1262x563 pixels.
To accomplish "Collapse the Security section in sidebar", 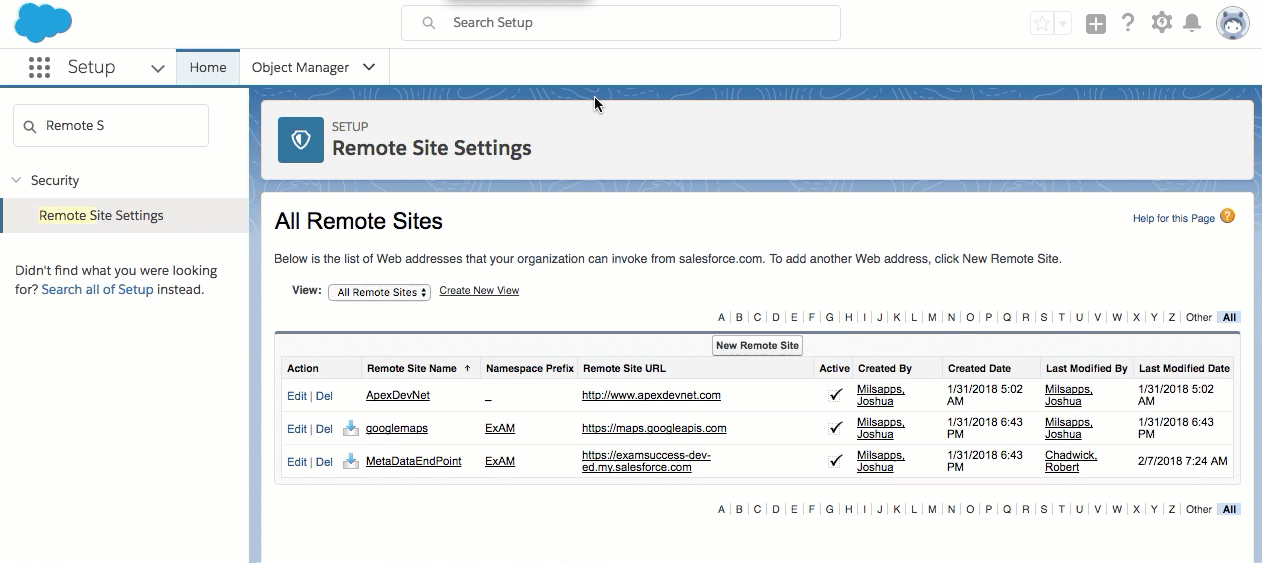I will 16,181.
